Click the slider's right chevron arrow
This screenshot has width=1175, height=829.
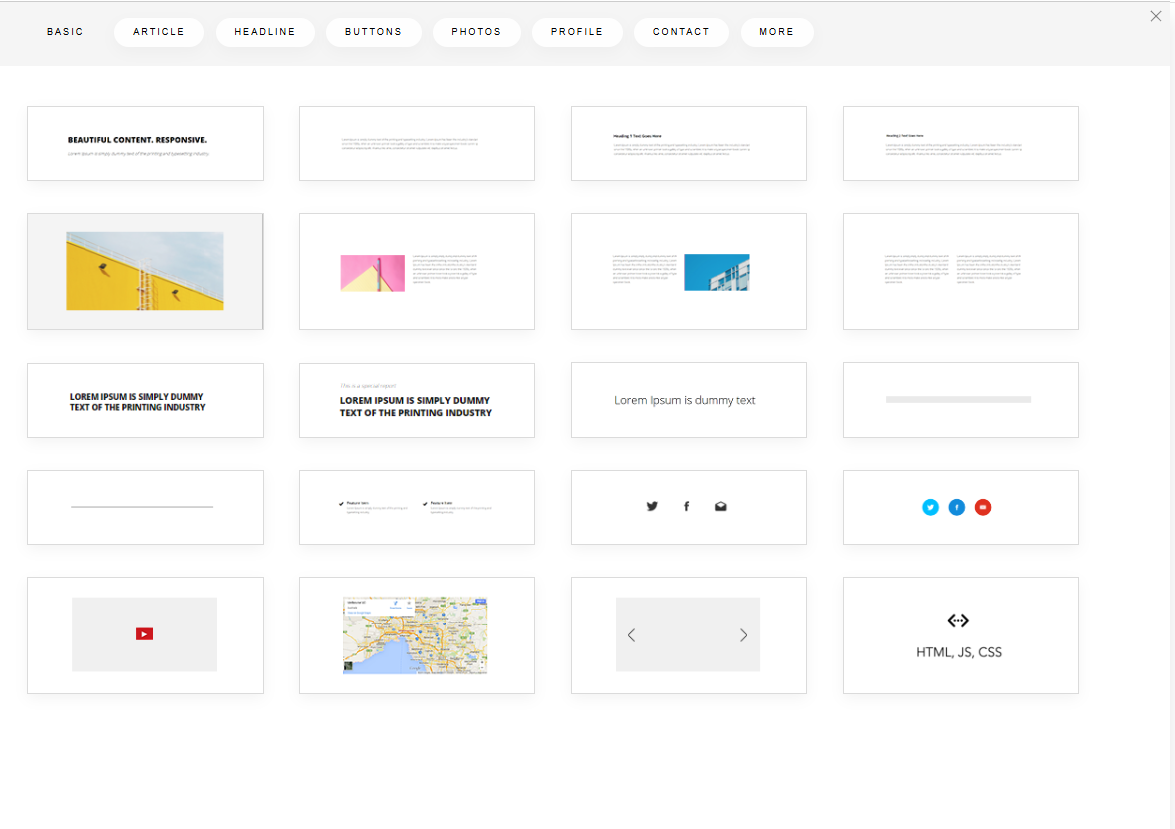[x=743, y=635]
